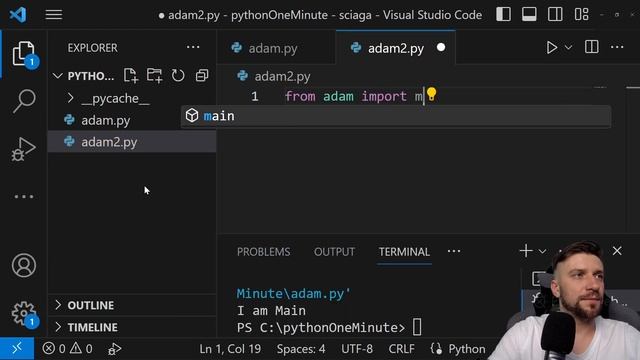Select the adam2.py editor tab
Viewport: 640px width, 360px height.
point(395,48)
